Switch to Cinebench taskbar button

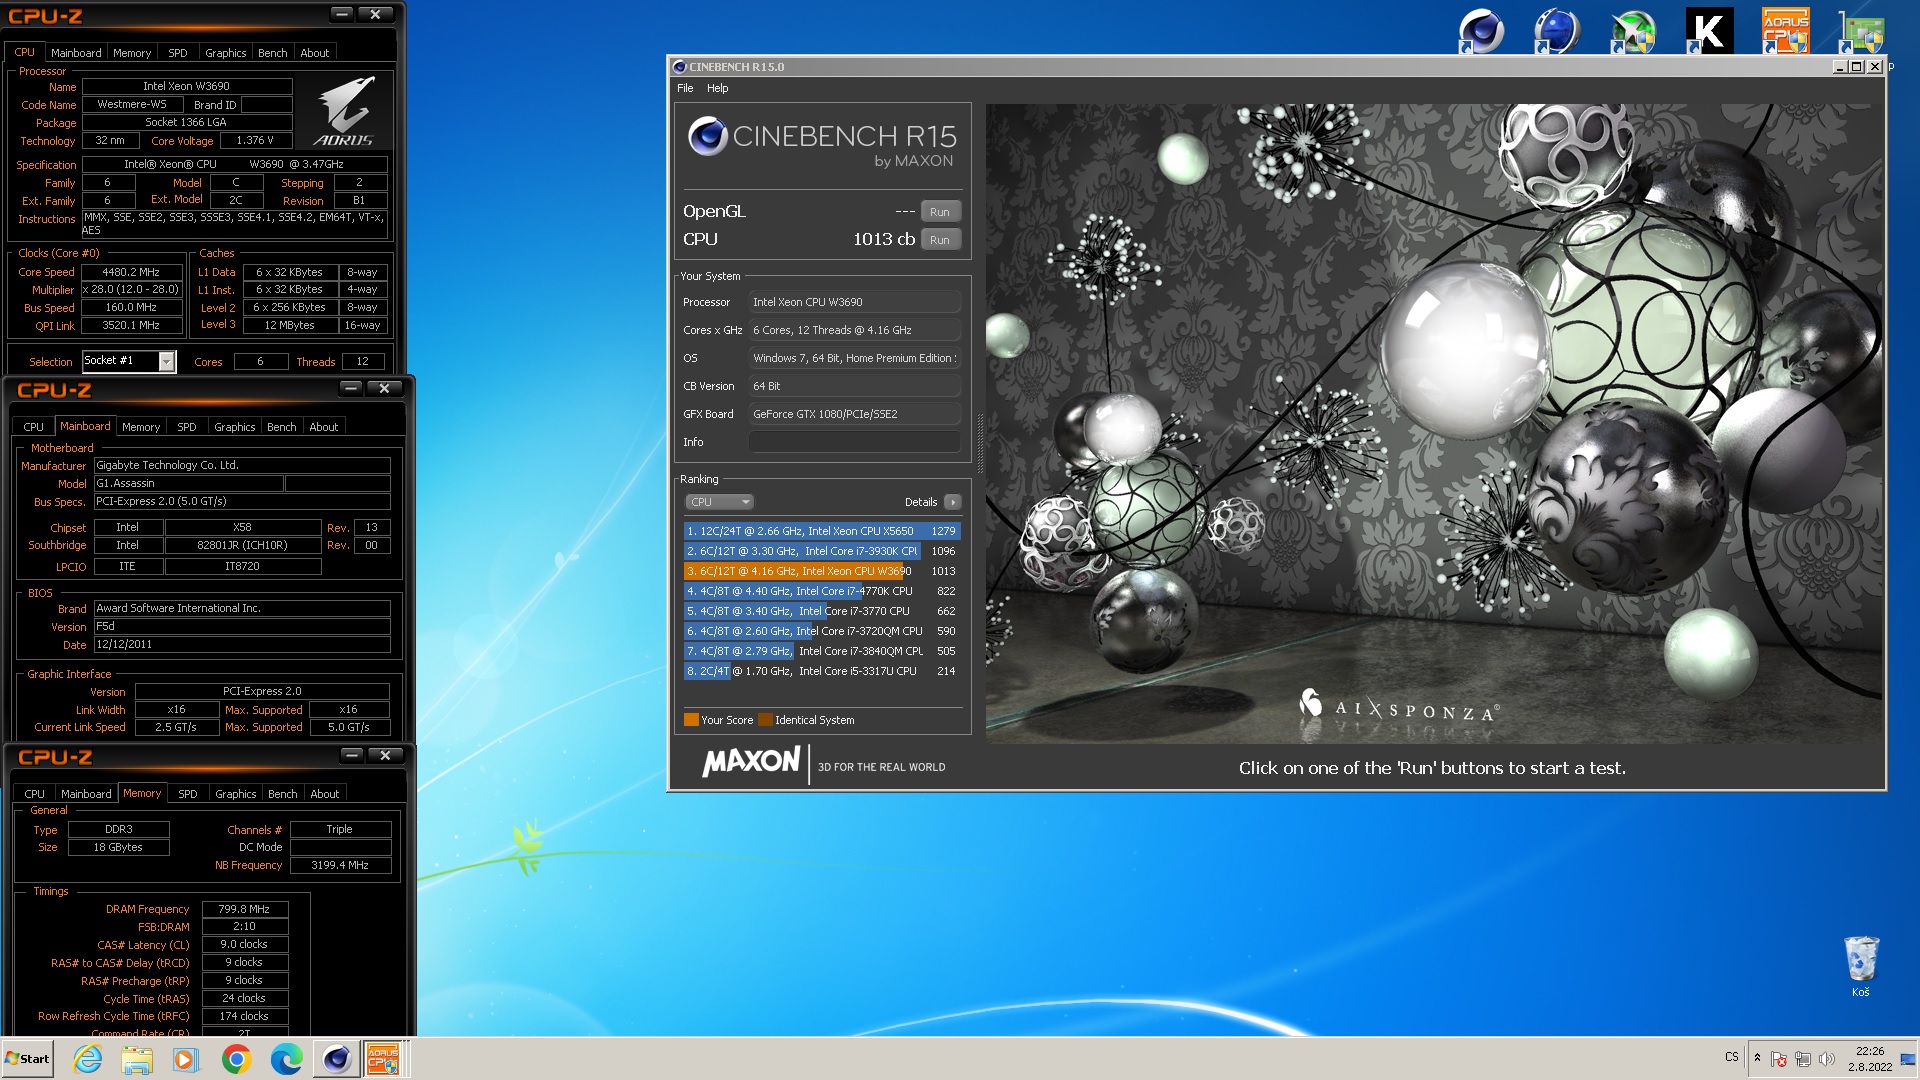(336, 1059)
